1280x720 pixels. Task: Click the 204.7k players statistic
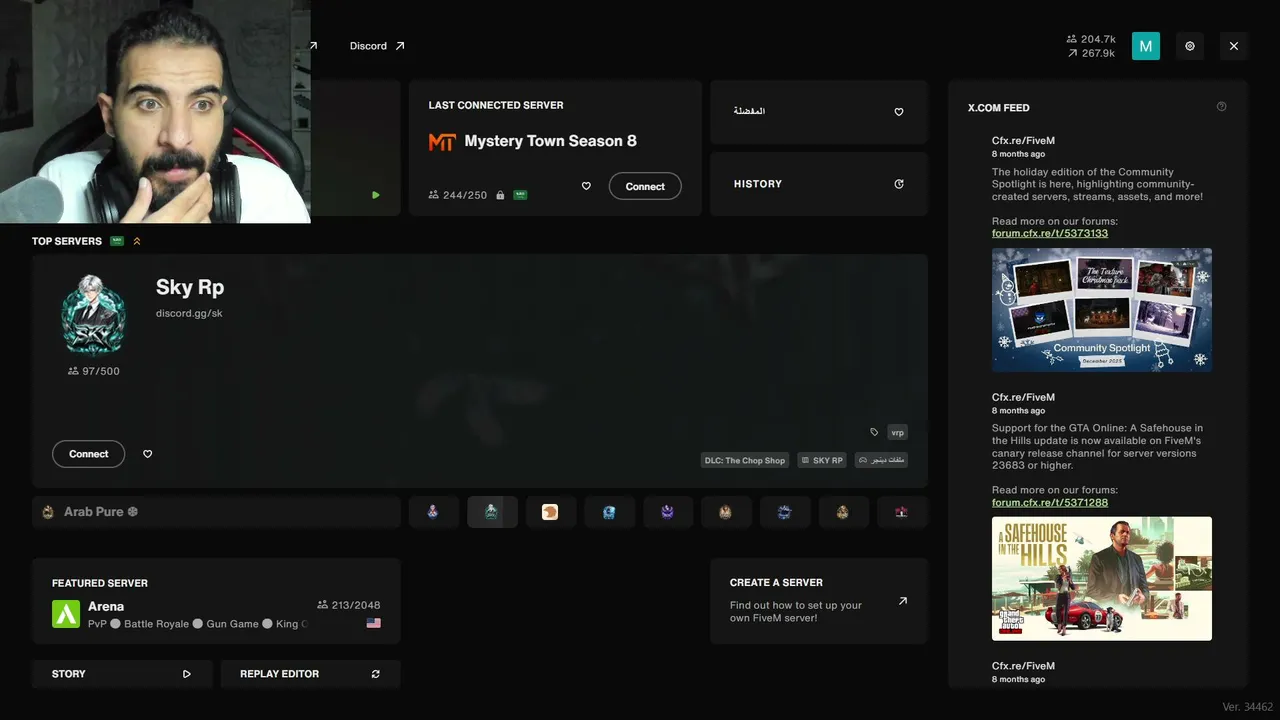(x=1091, y=39)
